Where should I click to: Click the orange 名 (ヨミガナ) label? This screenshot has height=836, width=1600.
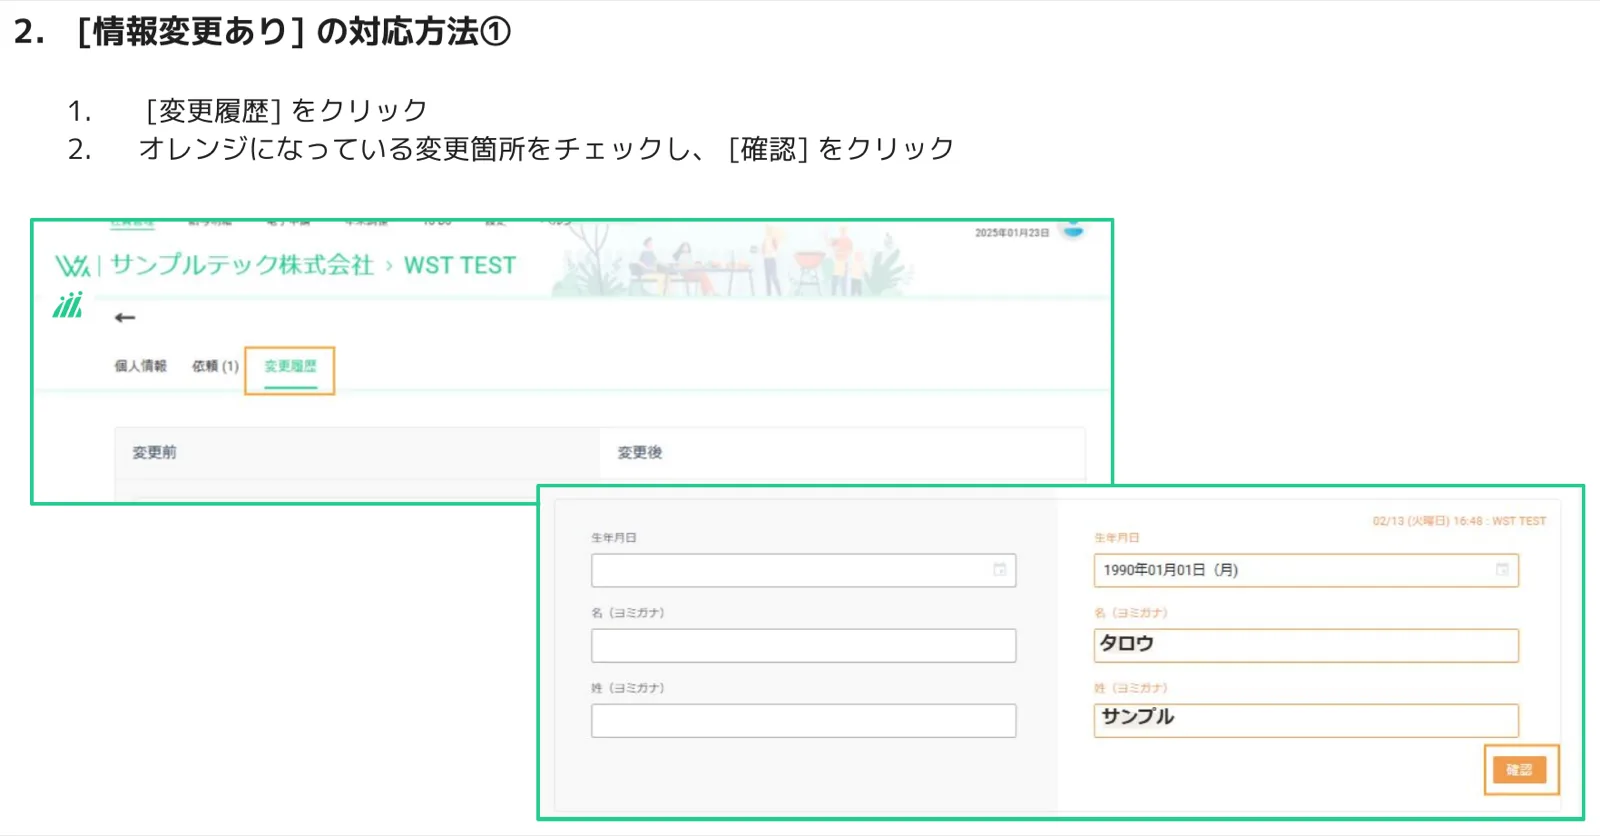coord(1131,613)
